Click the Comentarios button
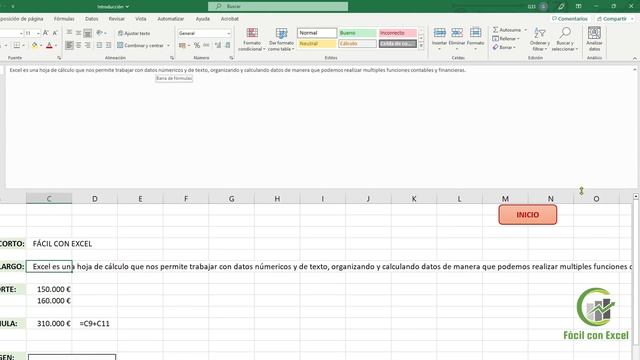Image resolution: width=640 pixels, height=360 pixels. (569, 19)
